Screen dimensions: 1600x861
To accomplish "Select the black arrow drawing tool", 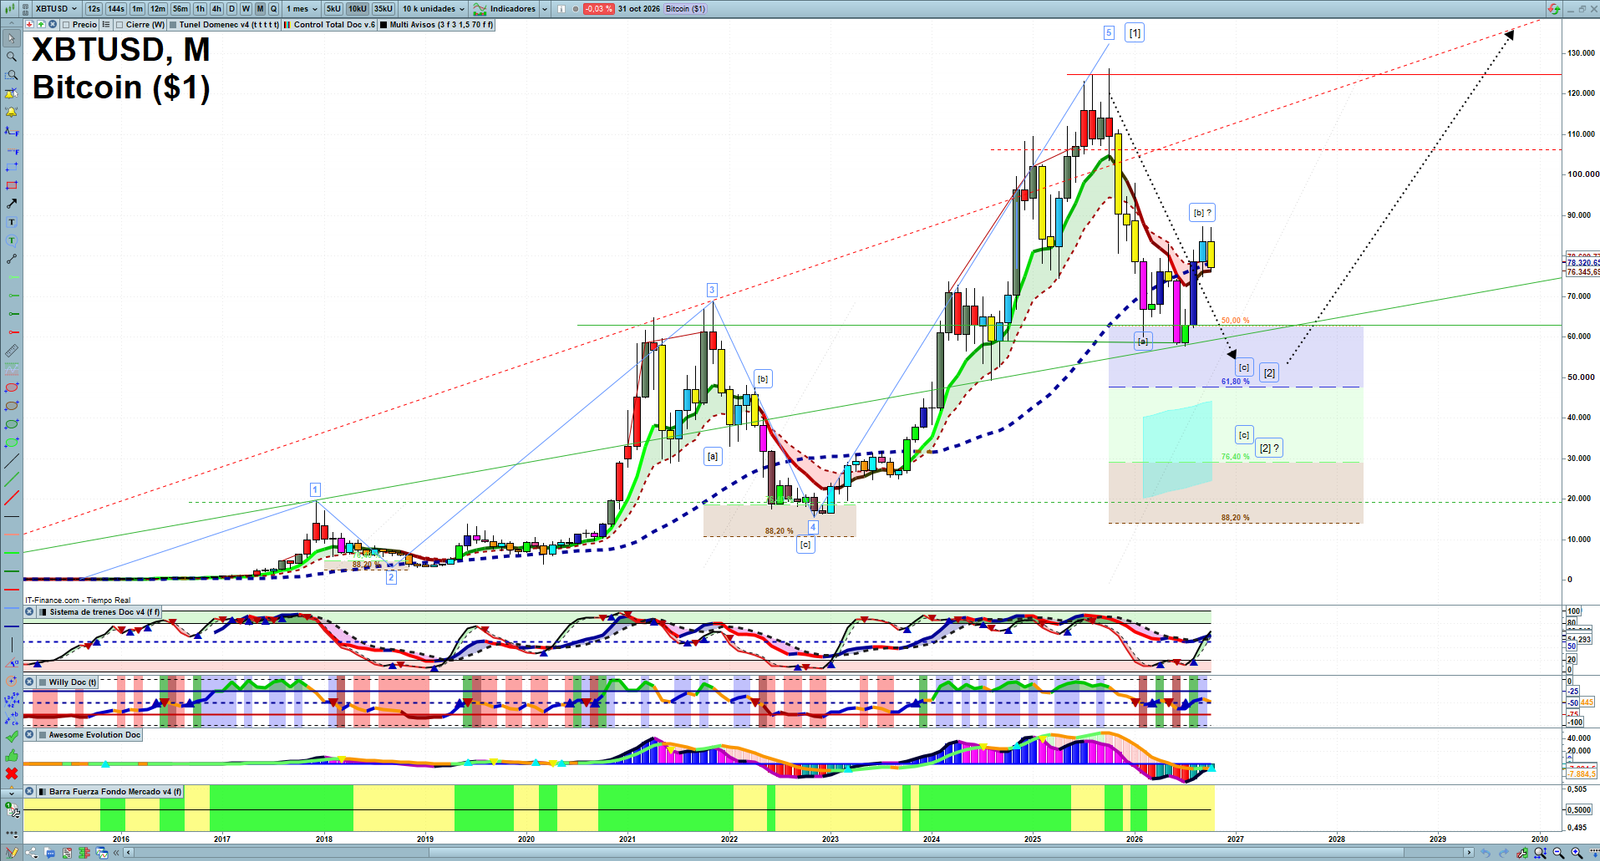I will 11,203.
